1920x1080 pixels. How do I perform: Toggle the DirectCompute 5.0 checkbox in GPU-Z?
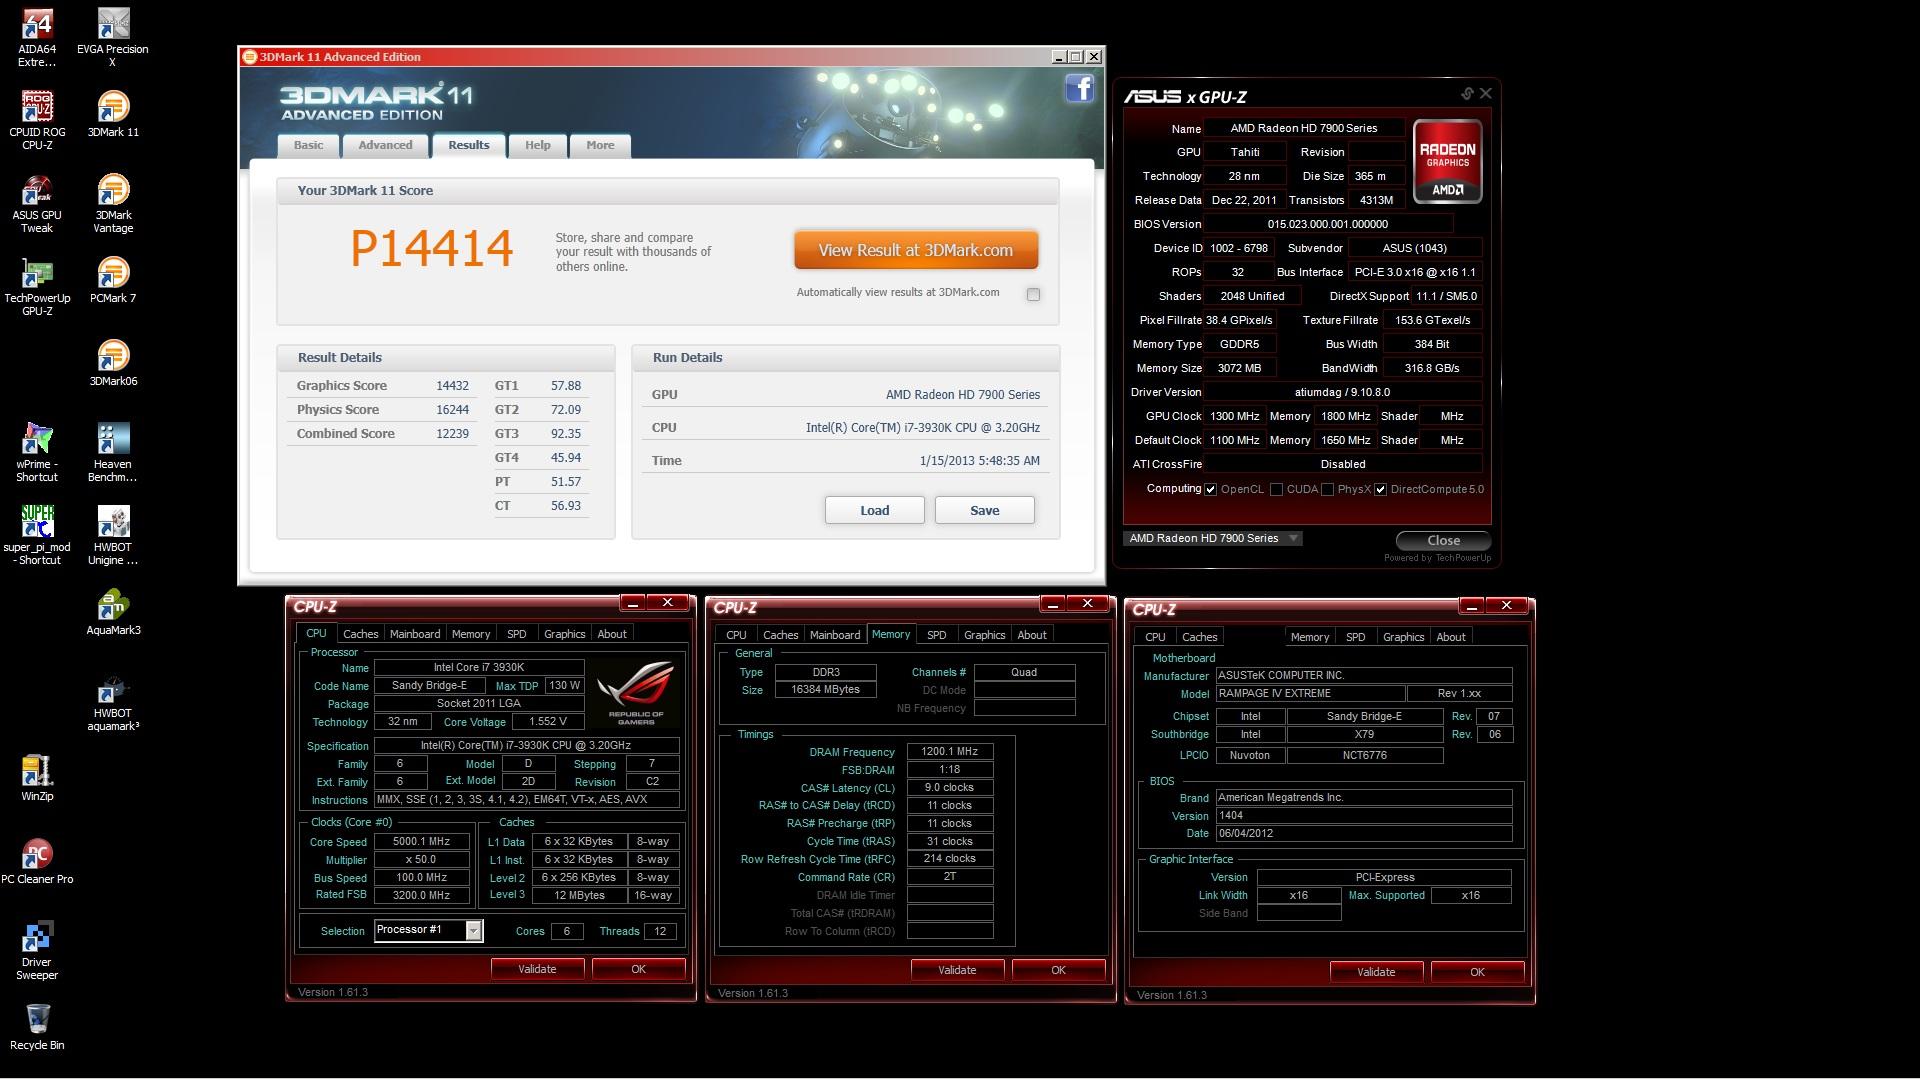(1381, 490)
